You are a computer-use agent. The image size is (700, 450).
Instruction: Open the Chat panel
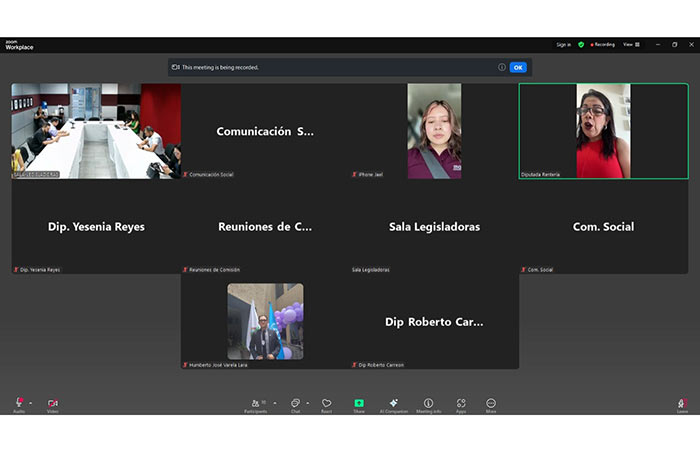pos(295,403)
